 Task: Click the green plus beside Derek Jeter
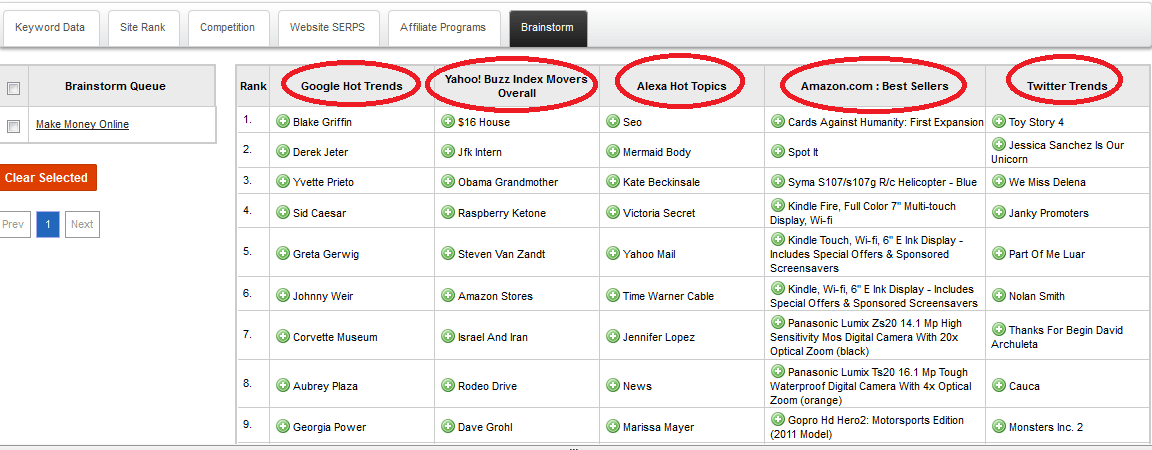tap(283, 151)
